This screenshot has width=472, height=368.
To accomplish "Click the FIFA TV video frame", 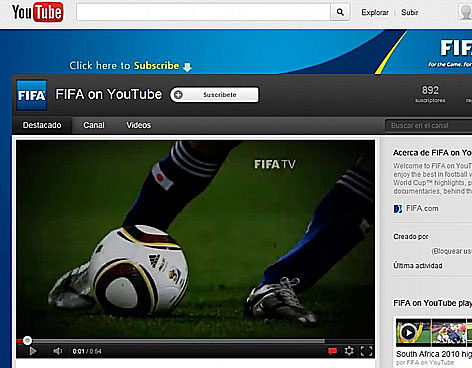I will (195, 238).
